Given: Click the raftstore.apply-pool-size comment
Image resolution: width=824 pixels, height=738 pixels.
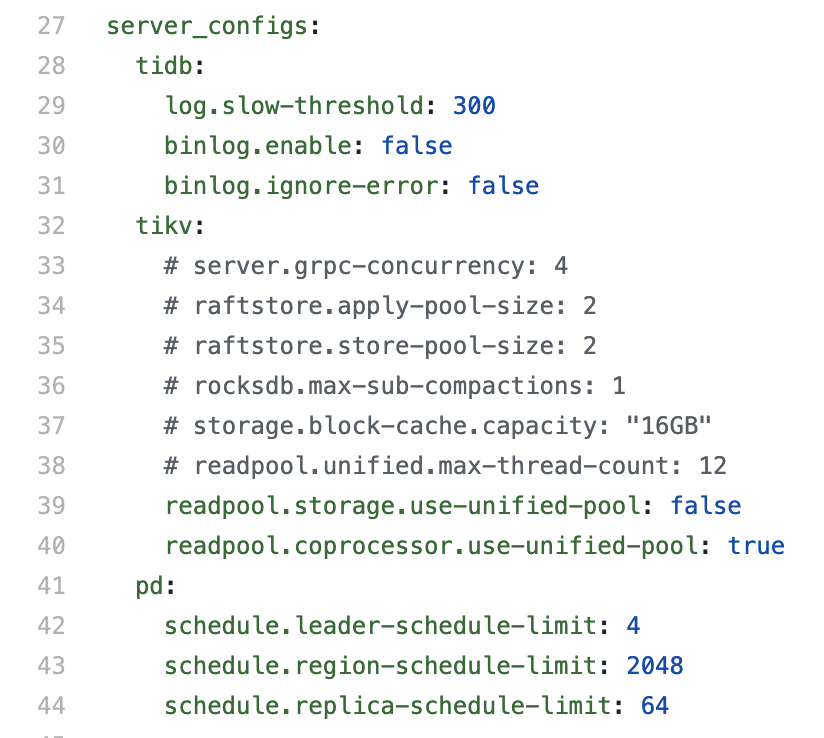Looking at the screenshot, I should pyautogui.click(x=380, y=306).
